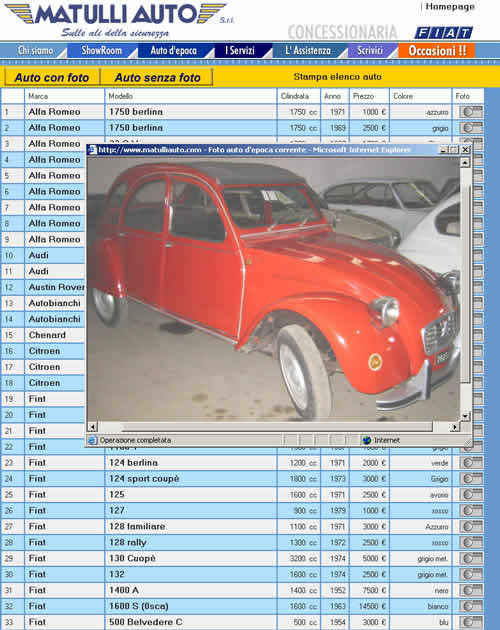Open photo icon for Fiat 124 berlina row
Screen dimensions: 500x630
point(471,463)
